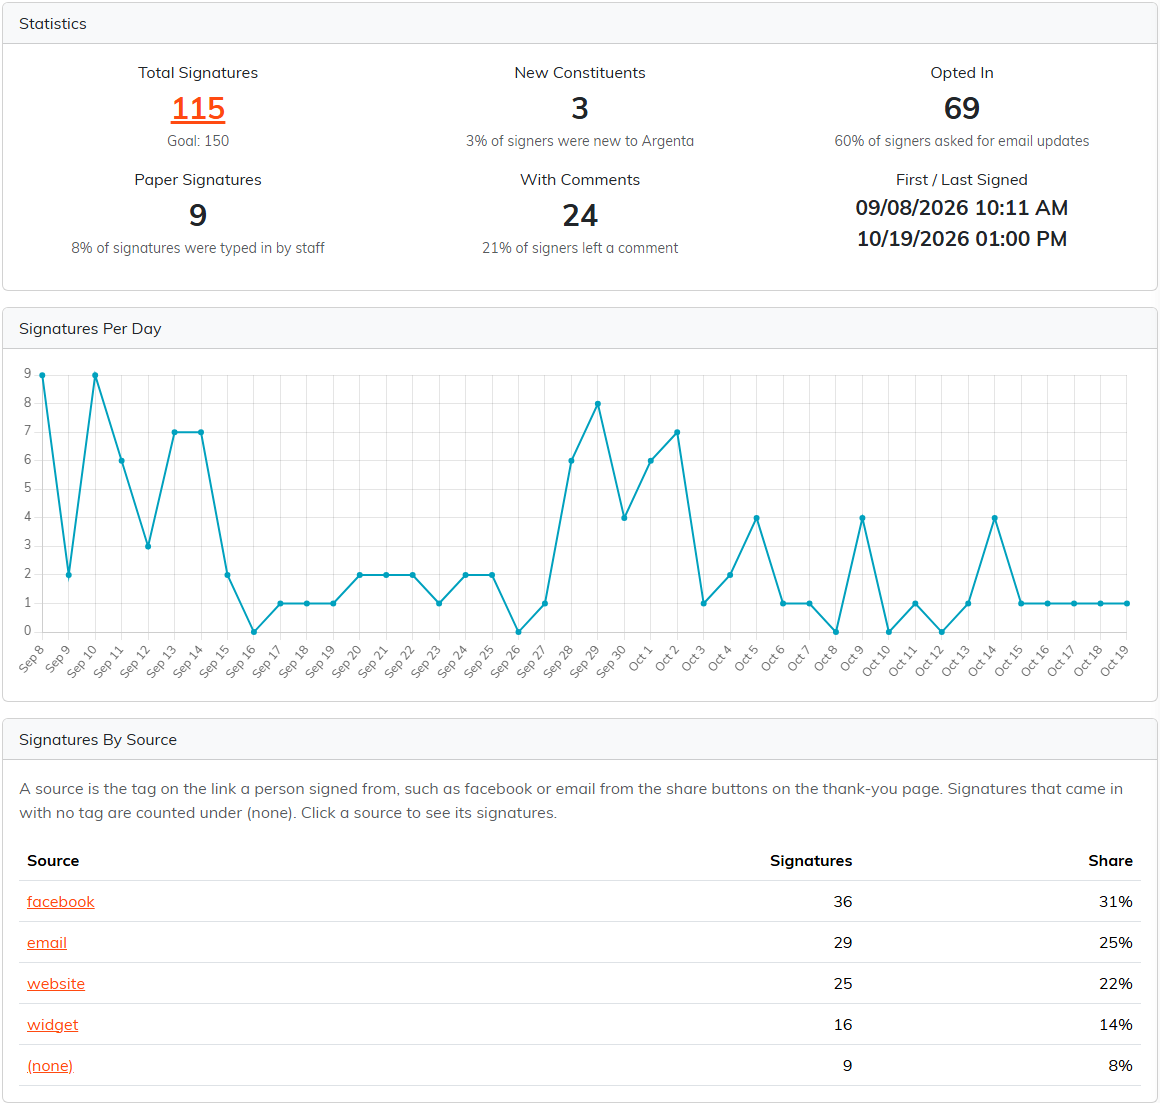Open (none) source signatures

[x=50, y=1066]
